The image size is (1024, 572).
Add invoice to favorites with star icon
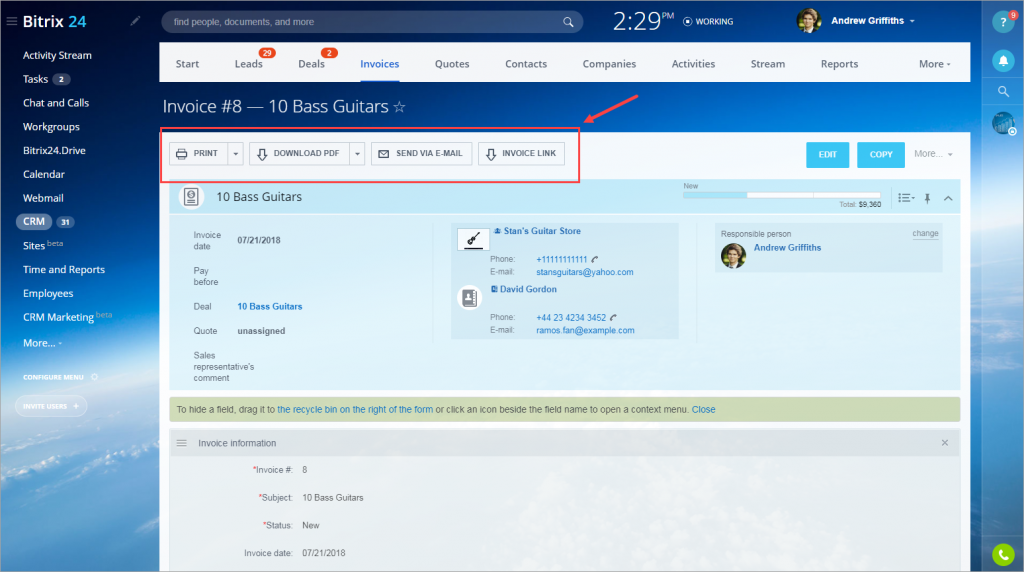tap(399, 106)
